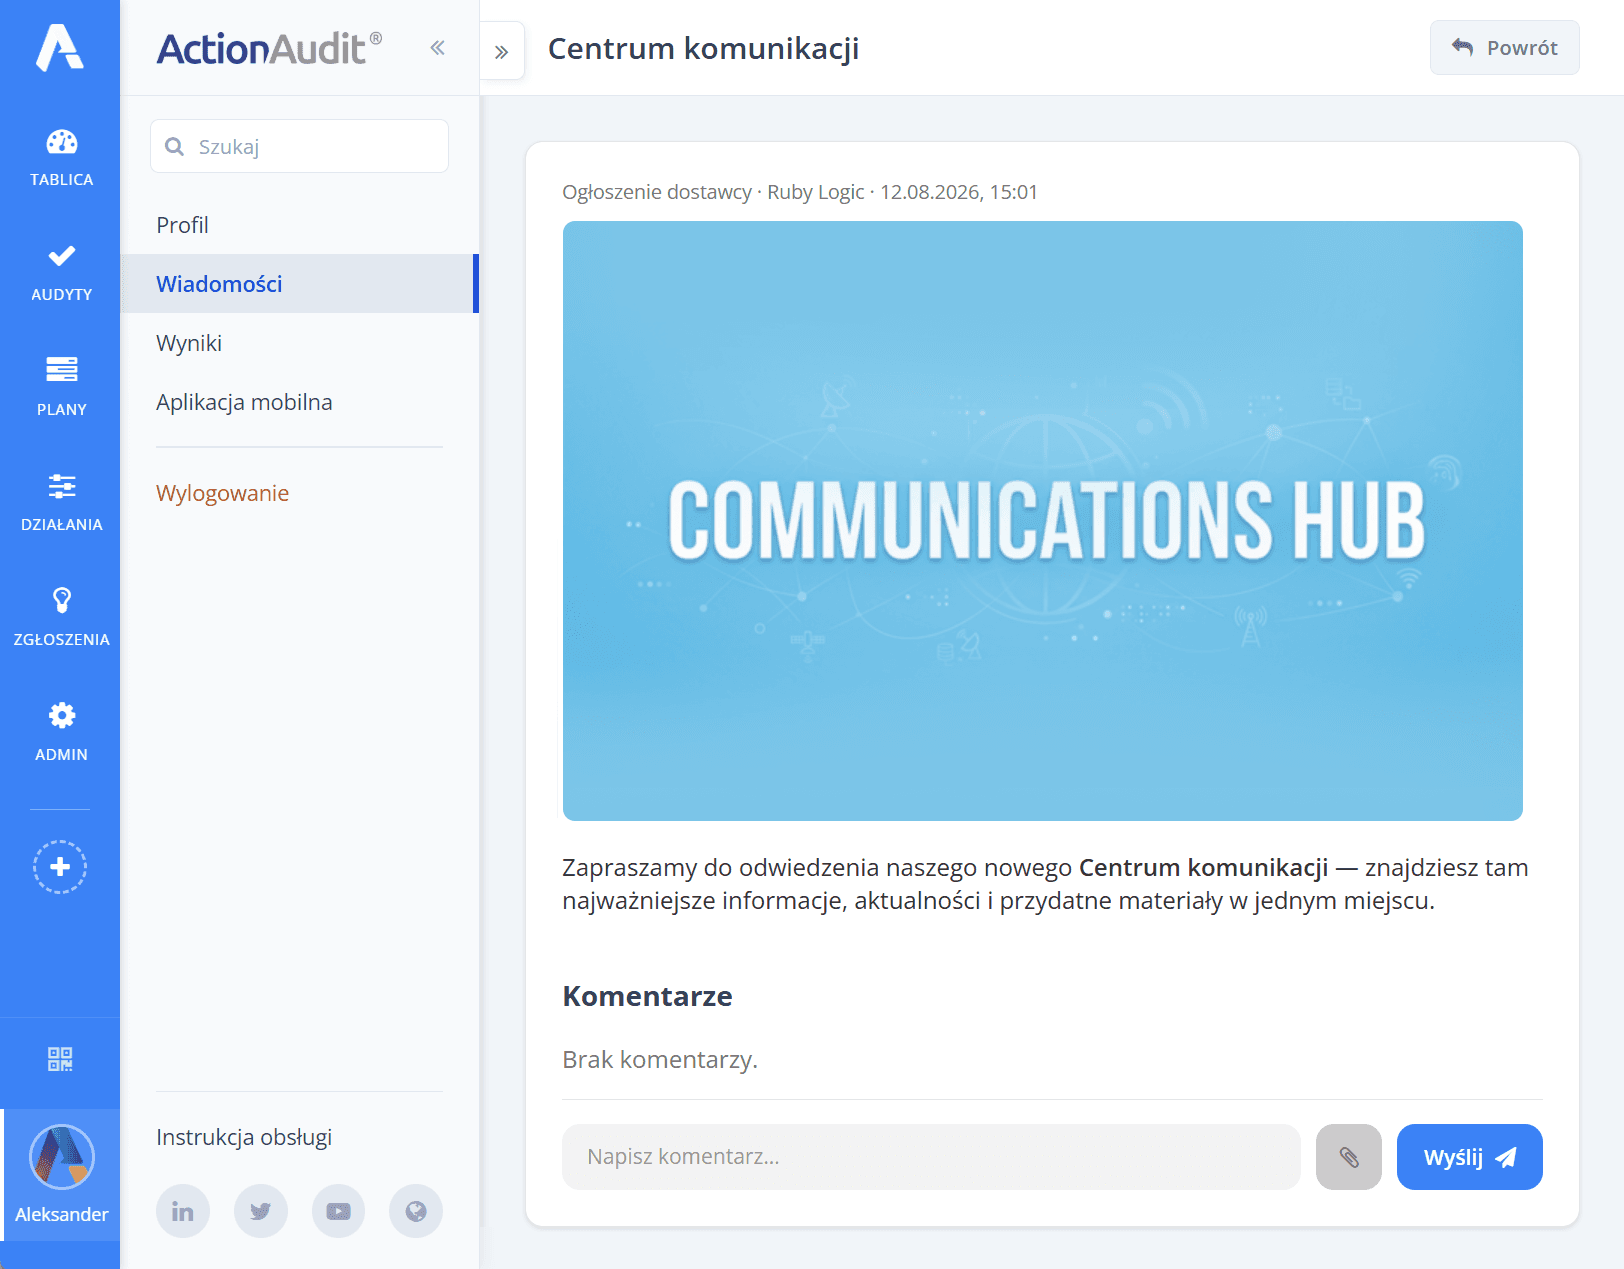Attach a file with paperclip button

(x=1349, y=1157)
